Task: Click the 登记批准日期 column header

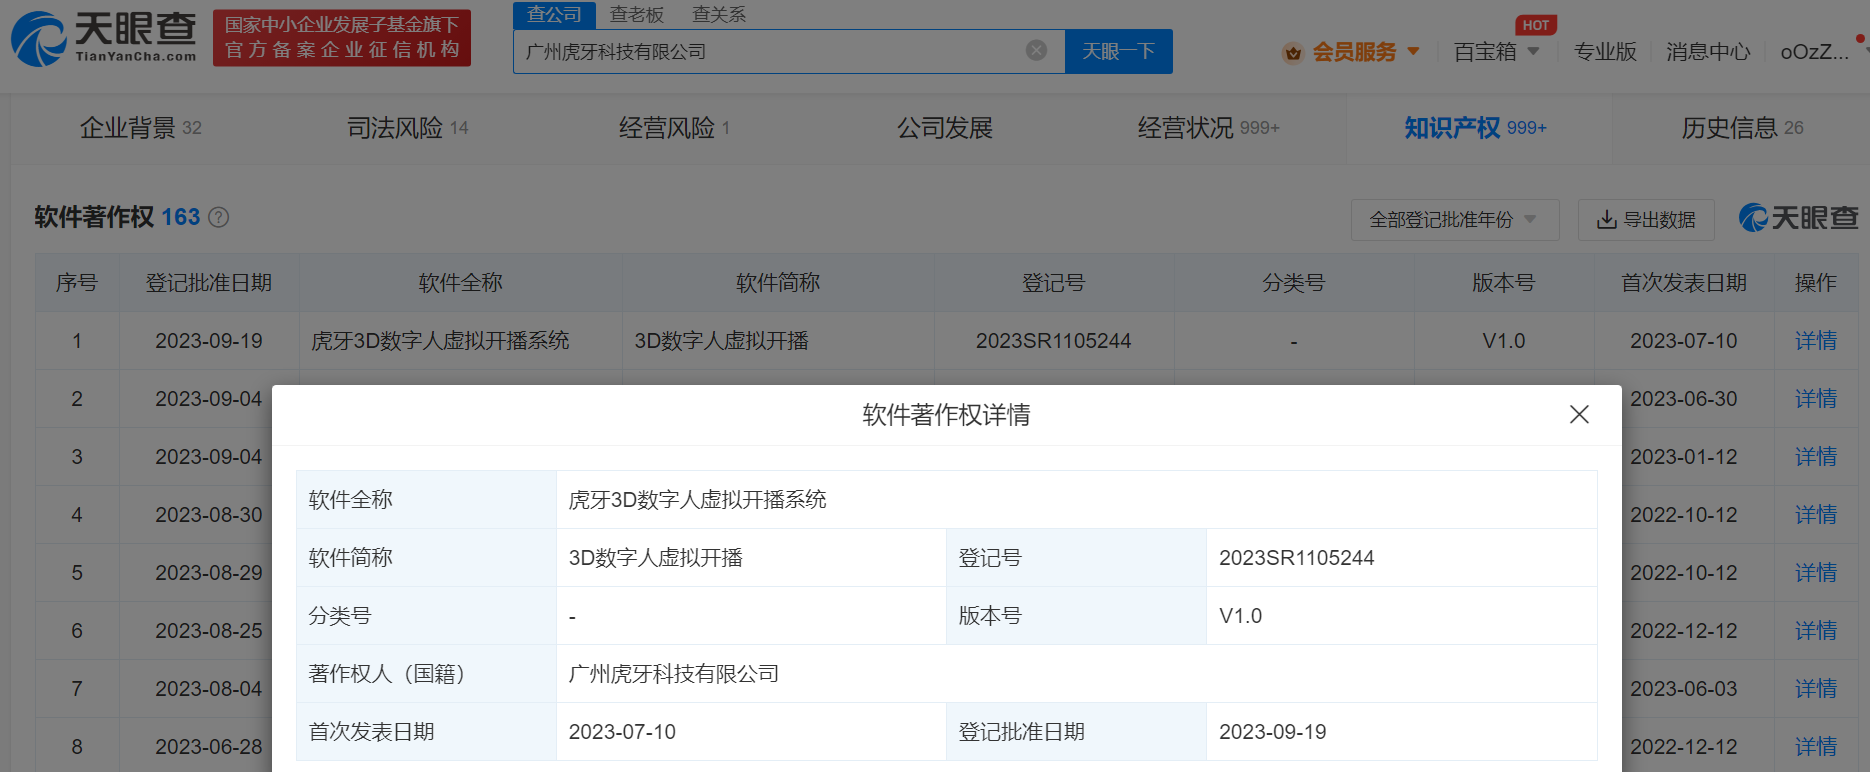Action: click(209, 283)
